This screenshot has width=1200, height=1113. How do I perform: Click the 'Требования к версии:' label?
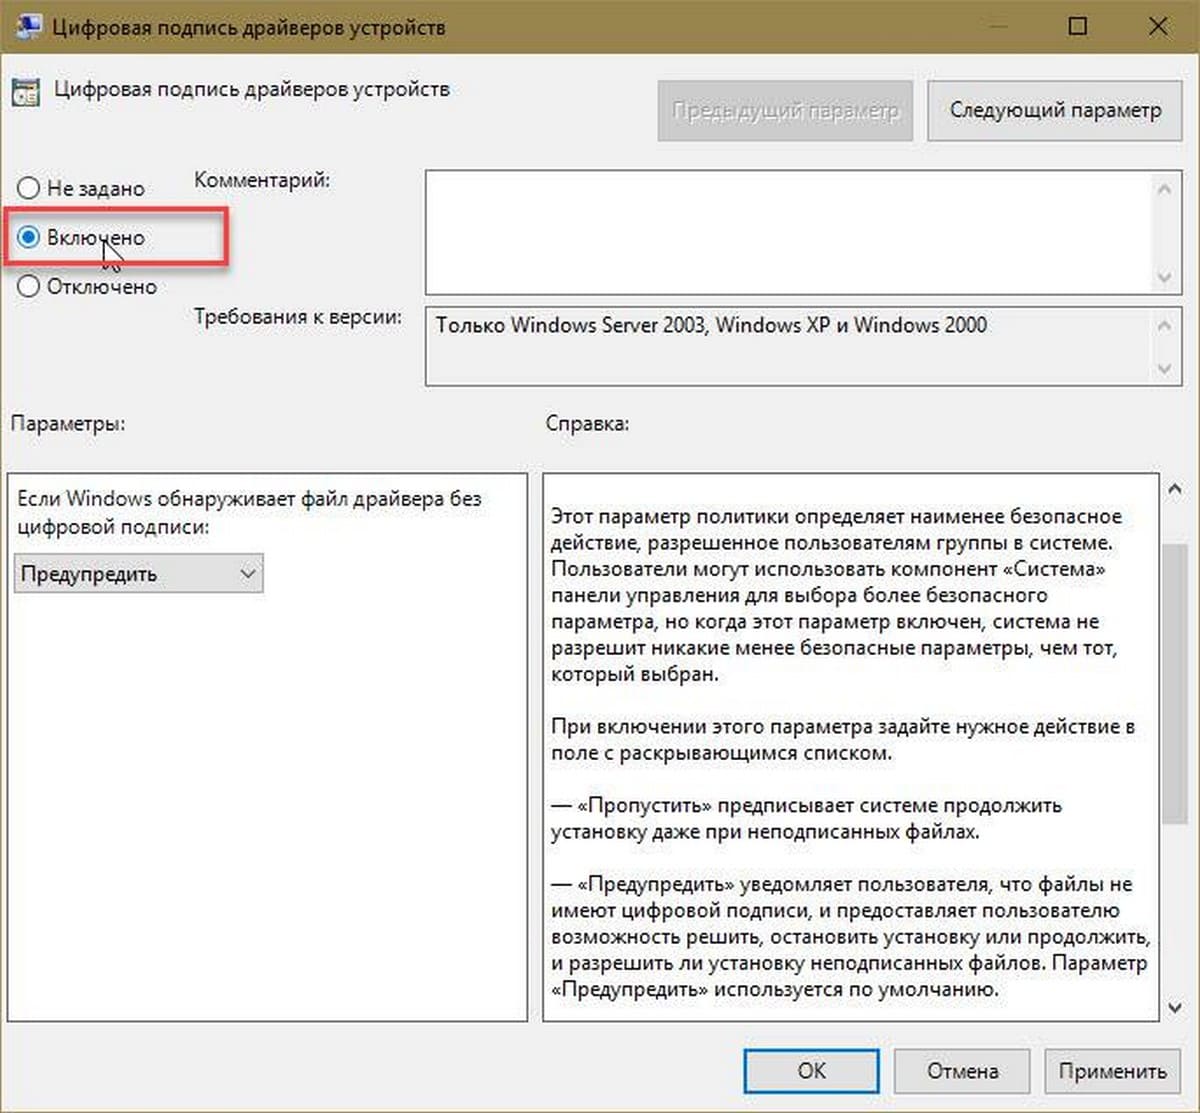[298, 317]
